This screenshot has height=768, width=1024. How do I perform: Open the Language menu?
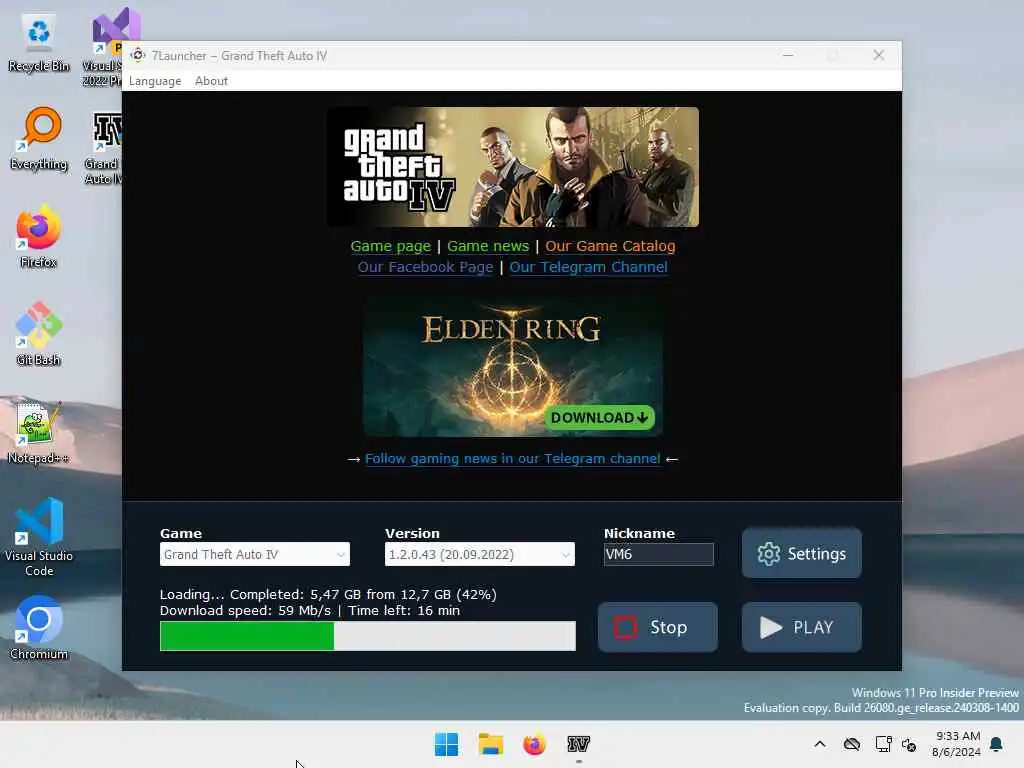(x=155, y=81)
